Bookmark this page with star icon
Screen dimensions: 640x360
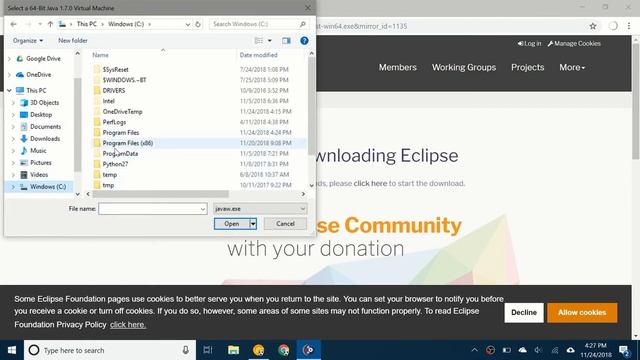[593, 26]
